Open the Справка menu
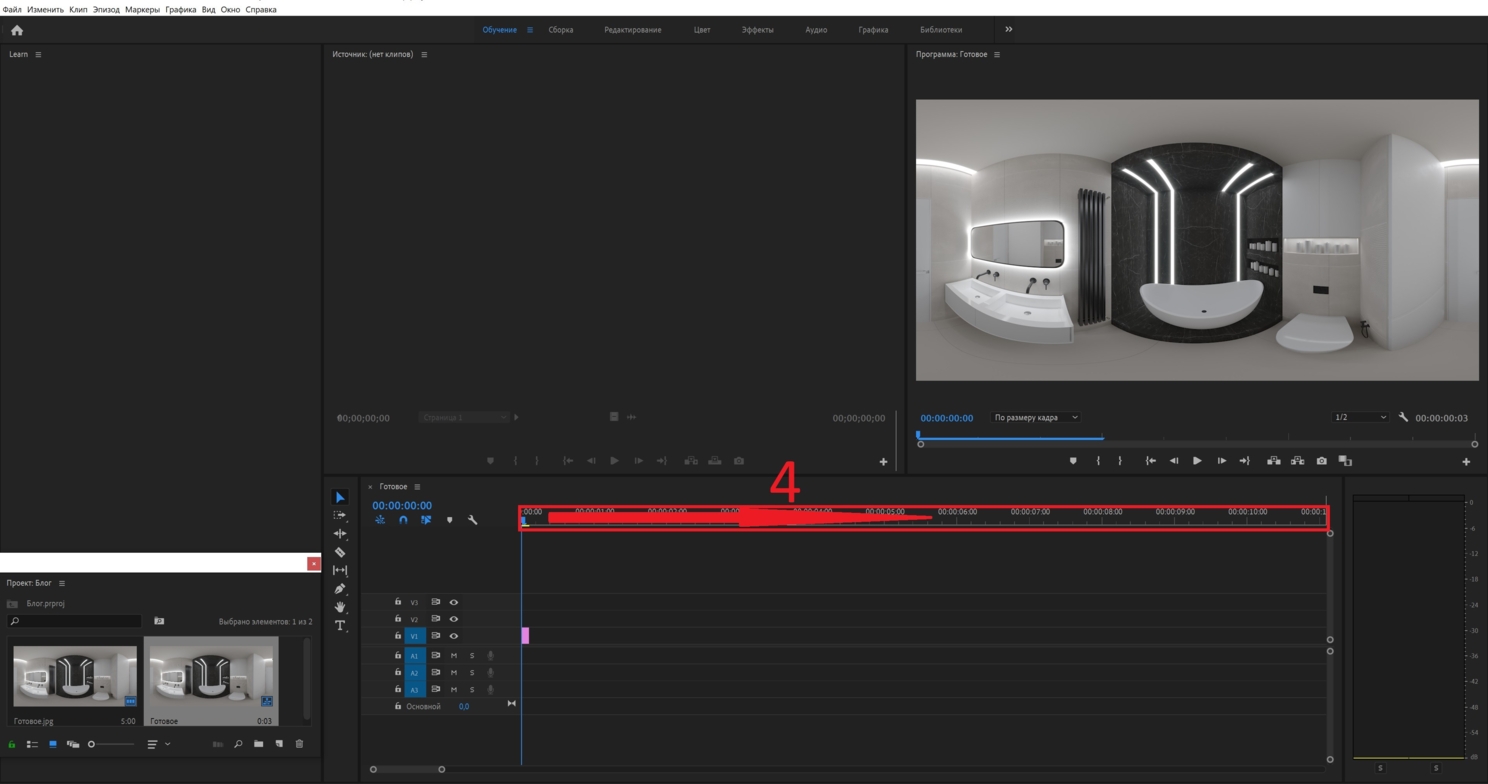Image resolution: width=1488 pixels, height=784 pixels. [x=261, y=9]
